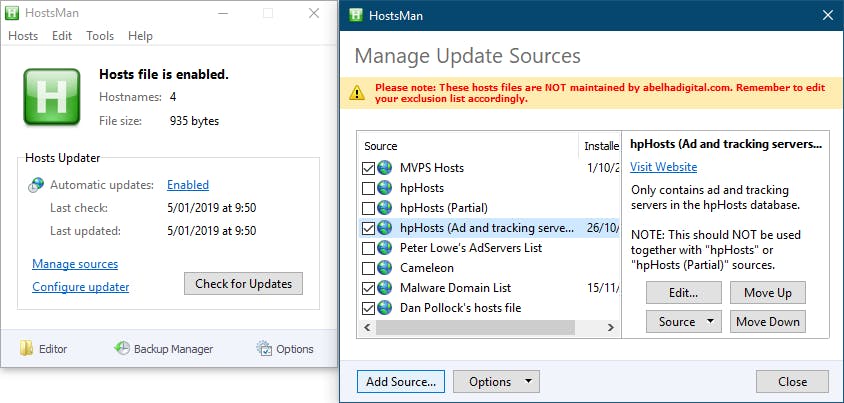Image resolution: width=844 pixels, height=403 pixels.
Task: Open the Tools menu
Action: click(100, 36)
